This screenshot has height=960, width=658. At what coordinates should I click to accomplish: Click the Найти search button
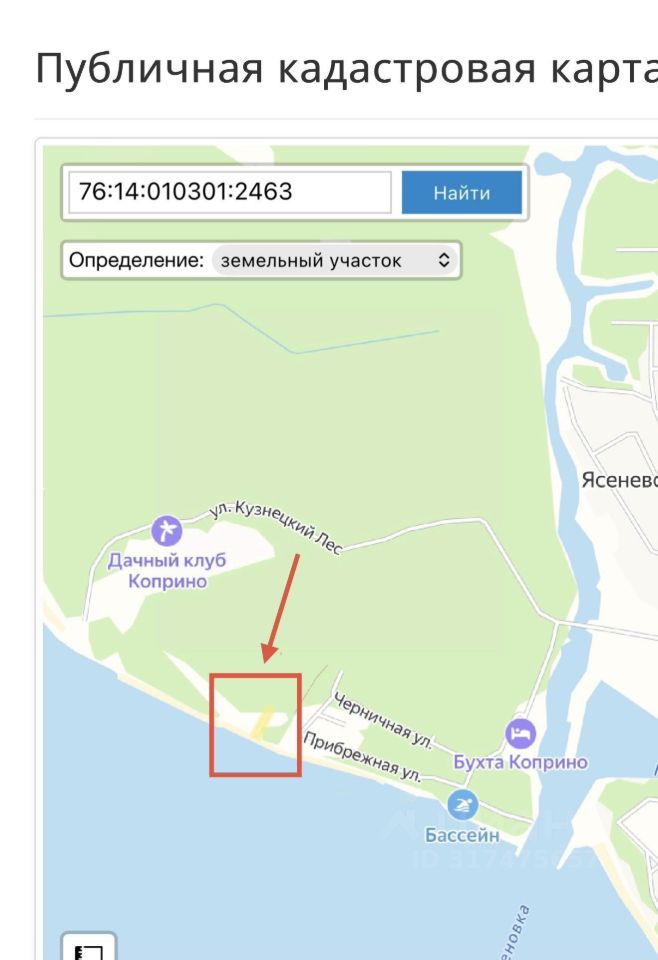click(x=462, y=193)
